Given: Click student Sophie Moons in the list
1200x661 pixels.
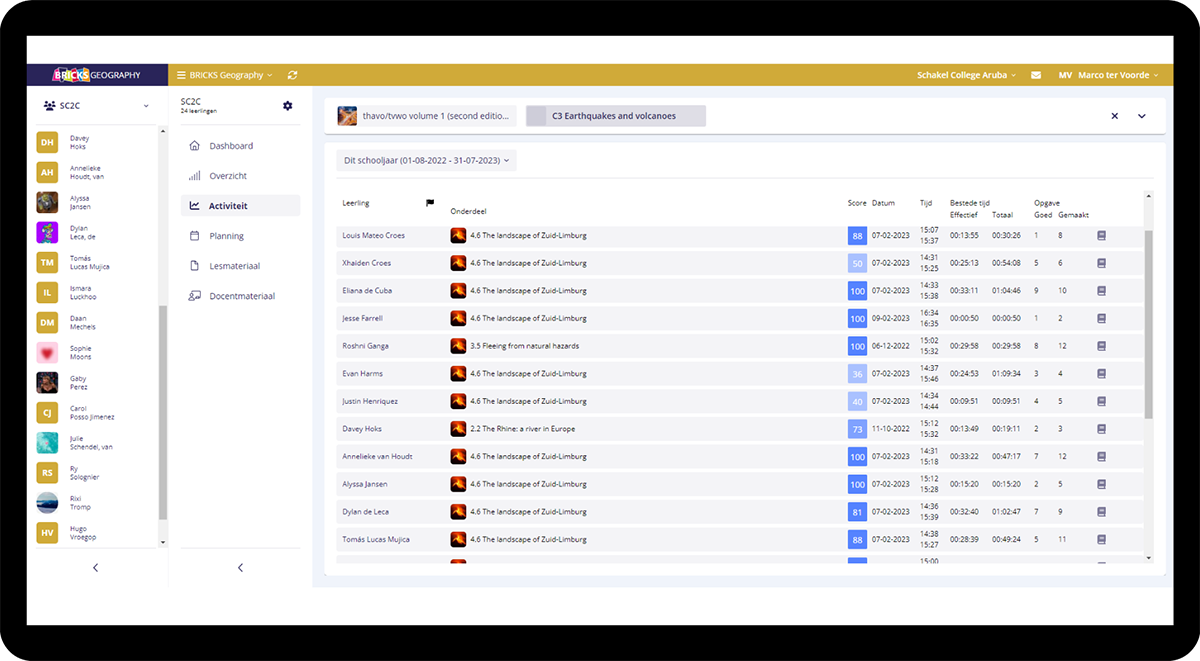Looking at the screenshot, I should (x=80, y=353).
